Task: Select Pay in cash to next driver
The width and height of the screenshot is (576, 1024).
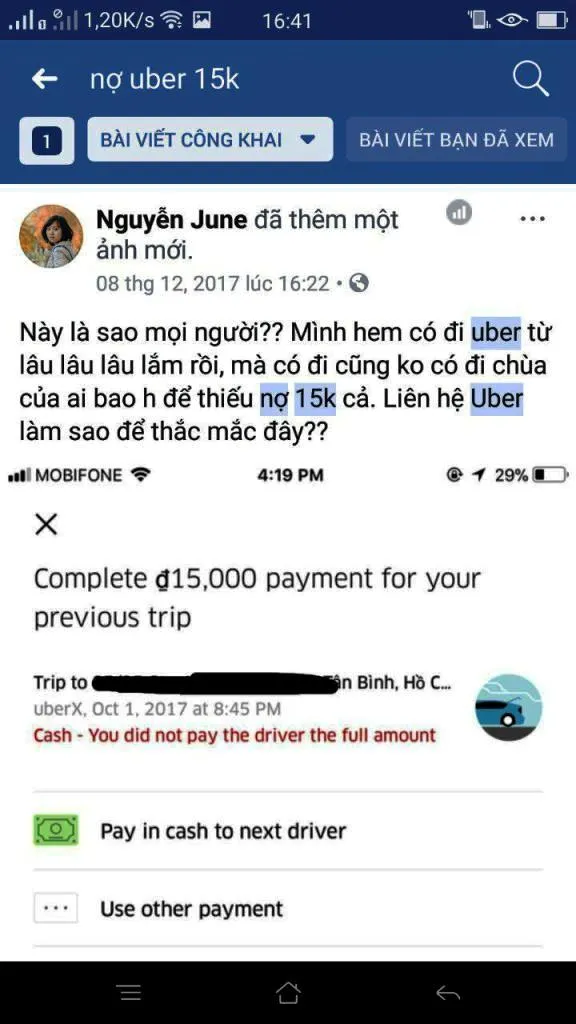Action: [x=287, y=831]
